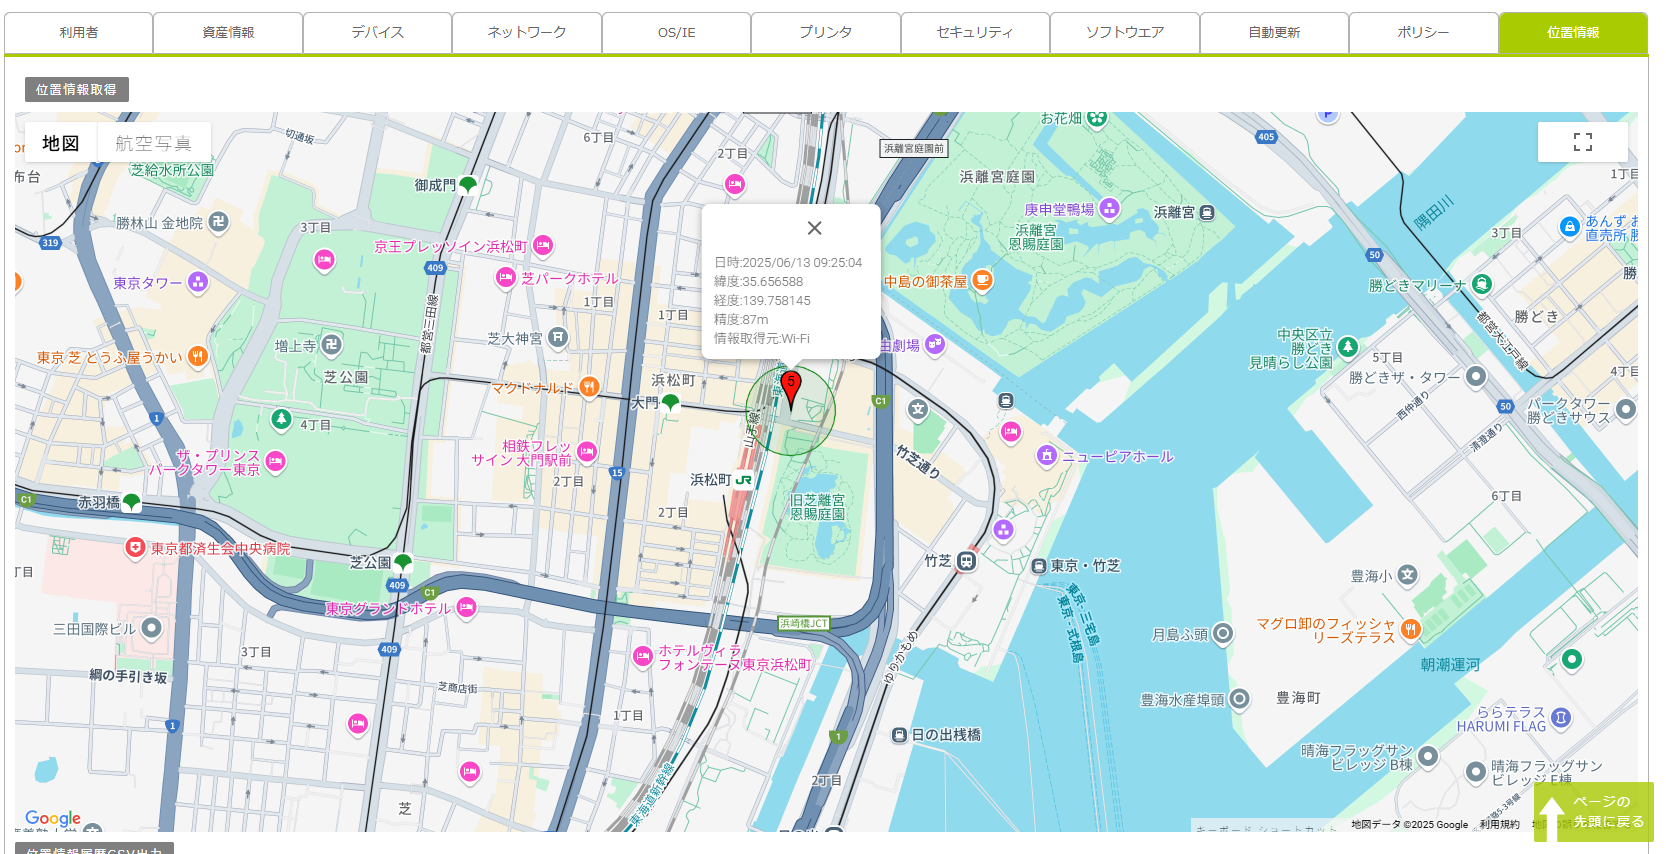Select the 地図 map view type
1666x854 pixels.
pos(61,143)
